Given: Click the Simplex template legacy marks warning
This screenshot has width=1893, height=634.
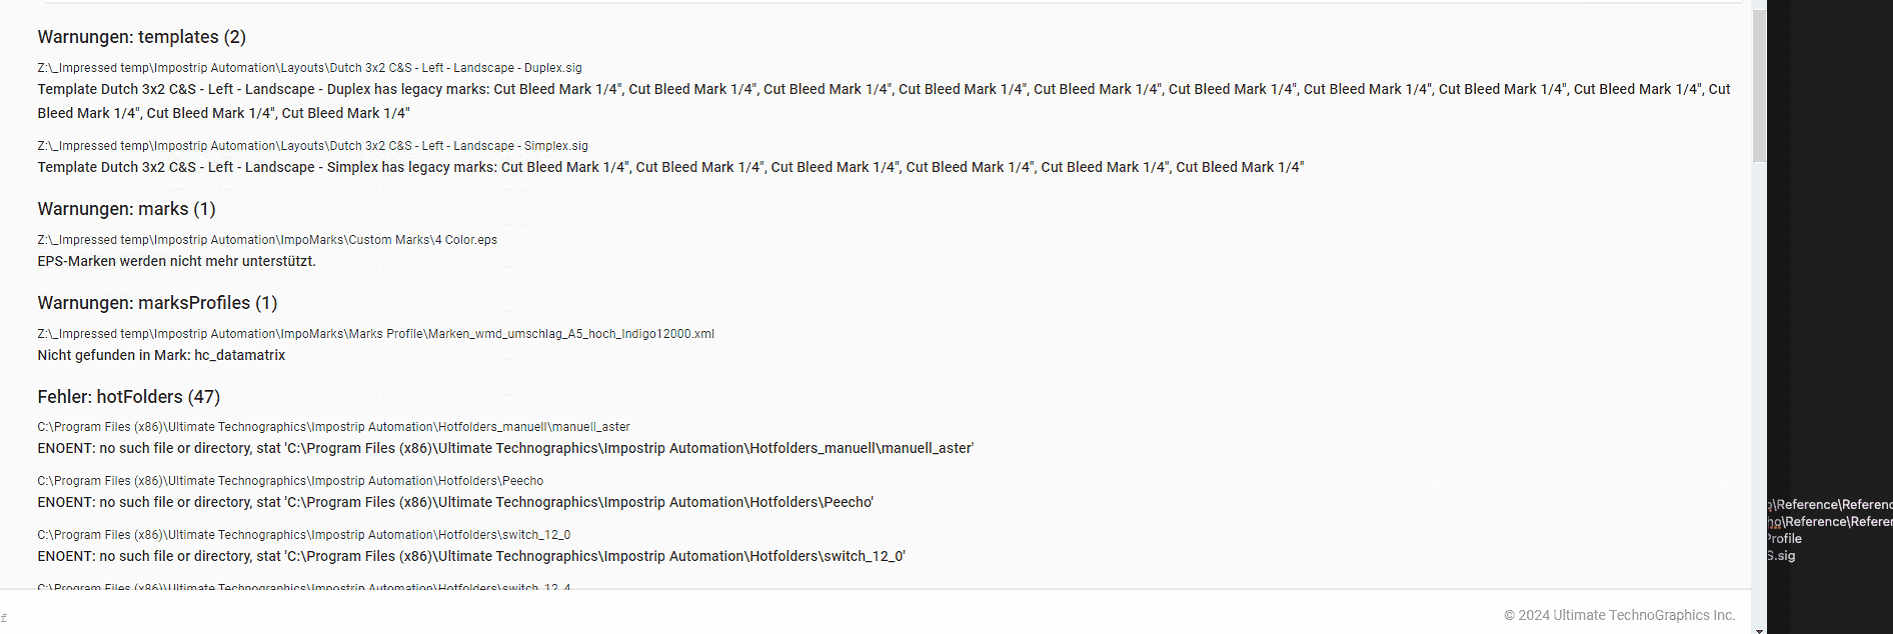Looking at the screenshot, I should tap(670, 167).
